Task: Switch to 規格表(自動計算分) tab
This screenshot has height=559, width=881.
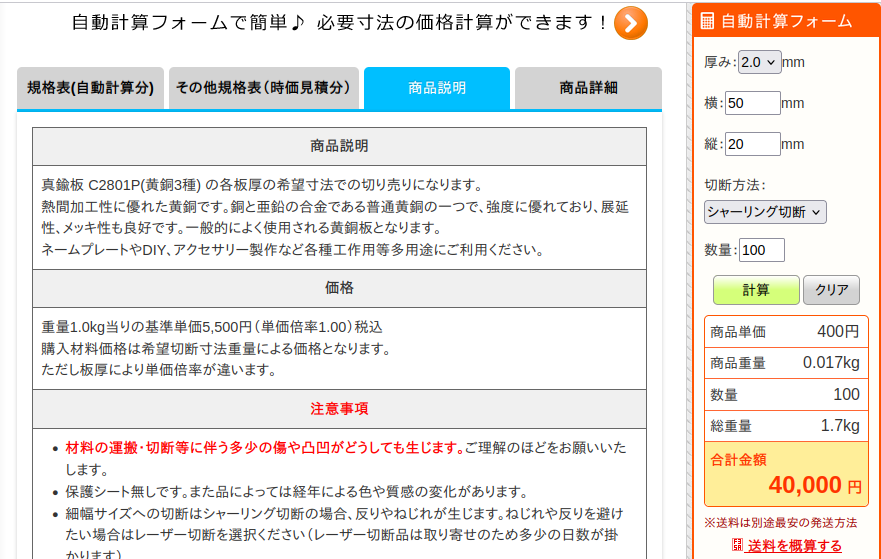Action: (x=90, y=88)
